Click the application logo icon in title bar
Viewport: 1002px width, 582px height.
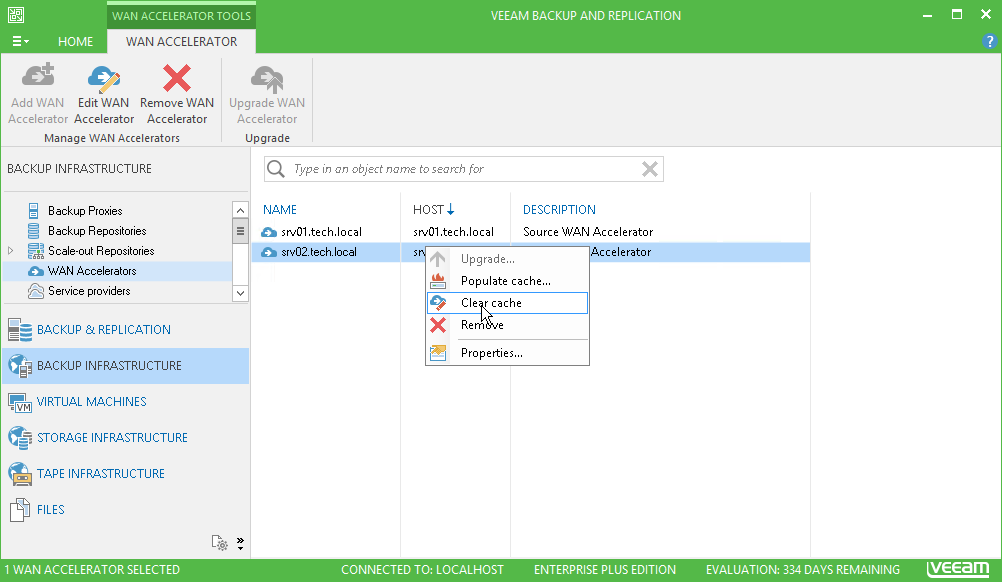click(16, 15)
